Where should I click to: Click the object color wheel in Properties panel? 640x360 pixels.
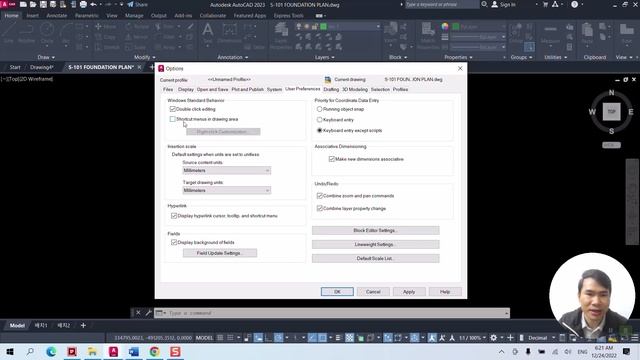pos(445,27)
